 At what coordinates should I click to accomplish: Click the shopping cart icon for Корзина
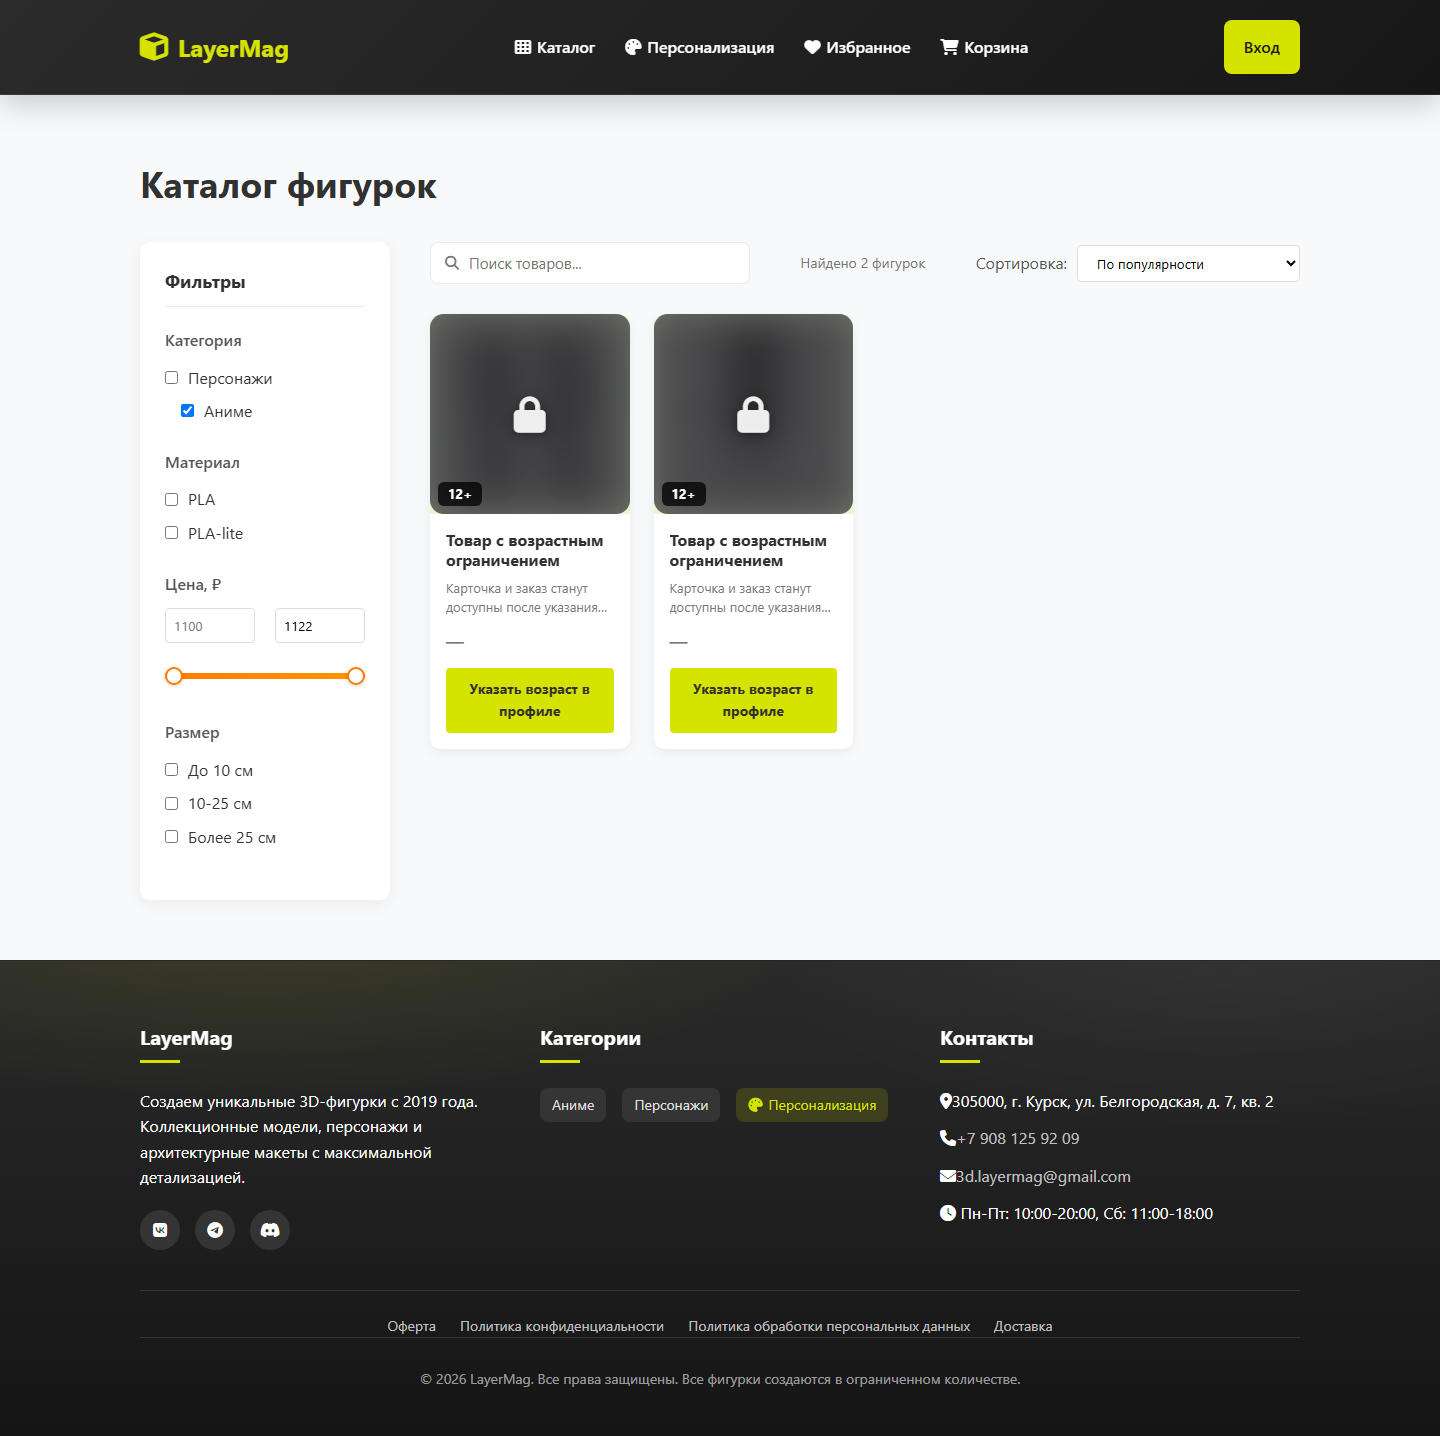coord(949,47)
